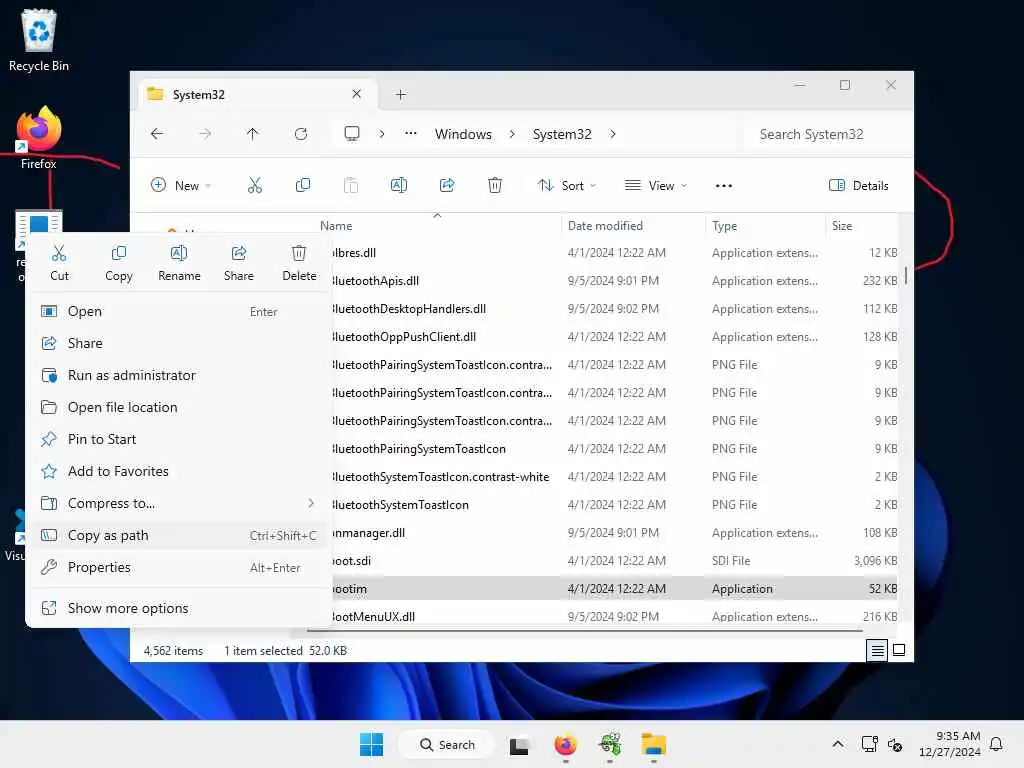Click the Refresh button
The width and height of the screenshot is (1024, 768).
[301, 134]
